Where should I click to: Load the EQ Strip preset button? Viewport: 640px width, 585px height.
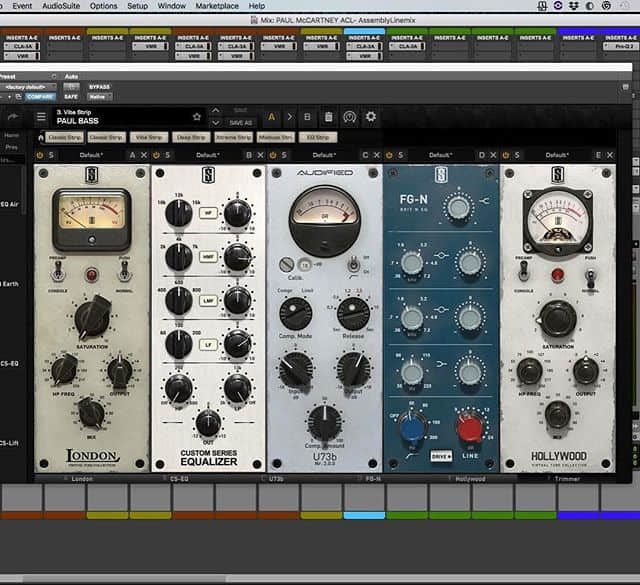(318, 138)
